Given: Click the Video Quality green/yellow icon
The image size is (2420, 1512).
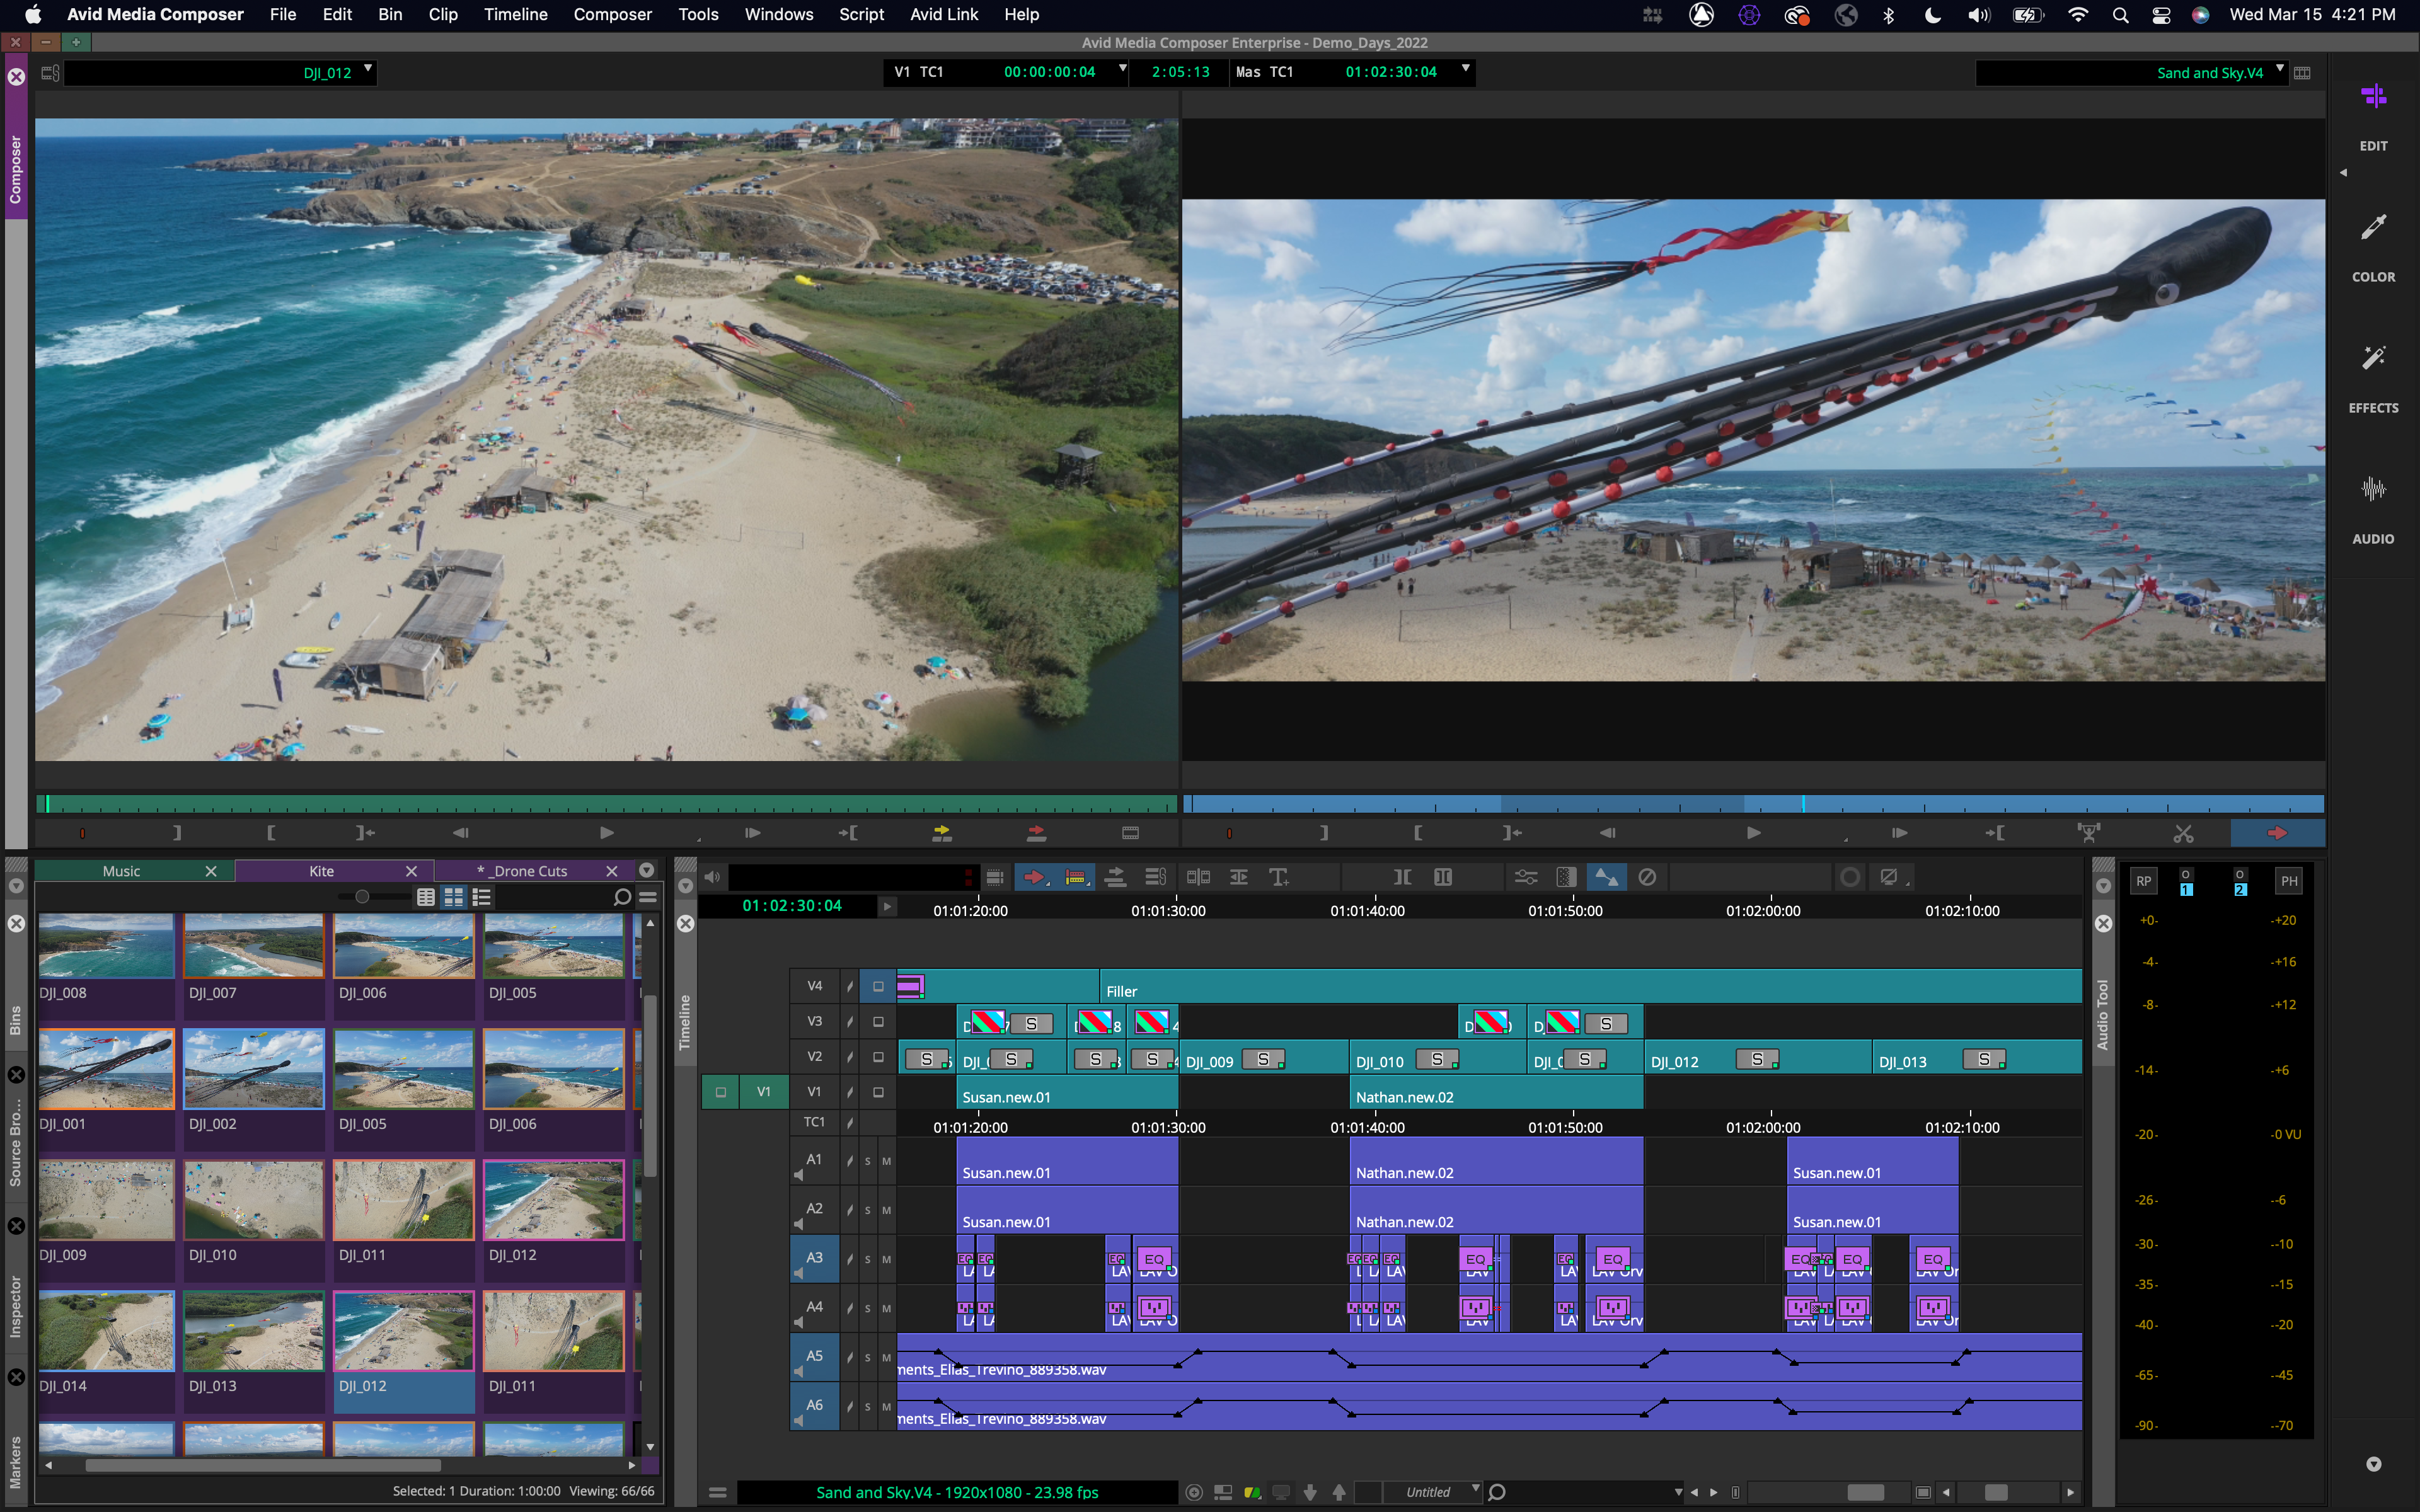Looking at the screenshot, I should (1252, 1492).
